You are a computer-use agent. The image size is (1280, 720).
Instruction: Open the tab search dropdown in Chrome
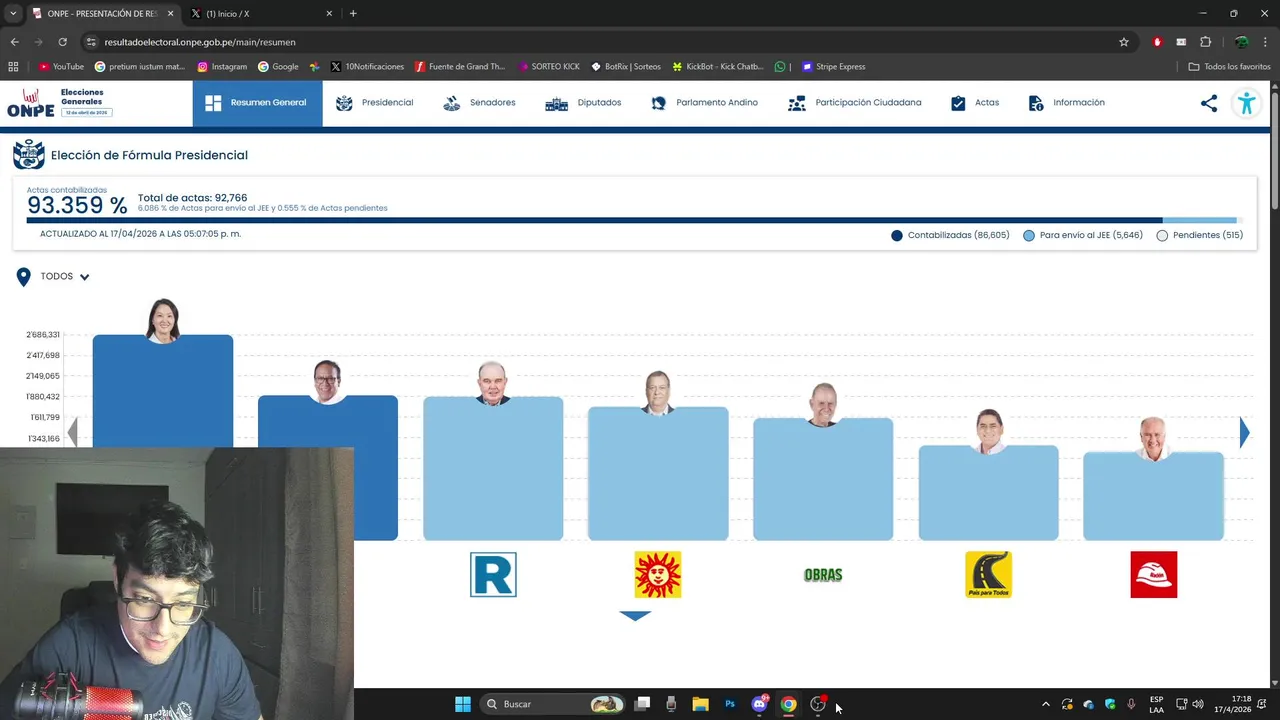coord(13,14)
